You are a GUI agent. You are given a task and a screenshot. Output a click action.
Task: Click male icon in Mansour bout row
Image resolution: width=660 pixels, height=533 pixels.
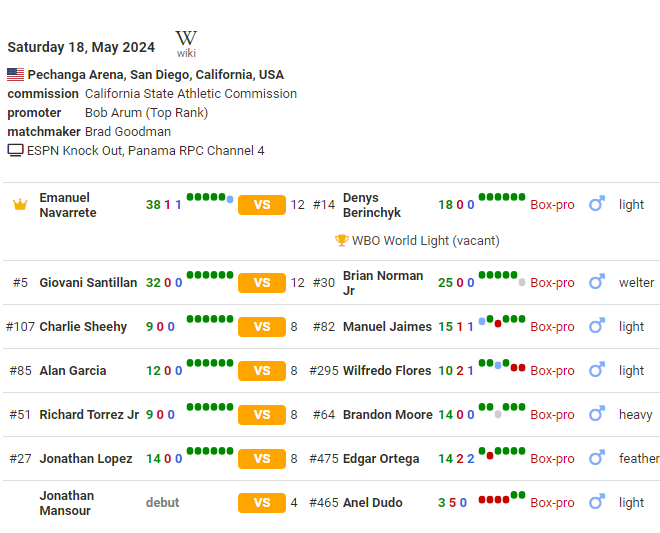597,503
